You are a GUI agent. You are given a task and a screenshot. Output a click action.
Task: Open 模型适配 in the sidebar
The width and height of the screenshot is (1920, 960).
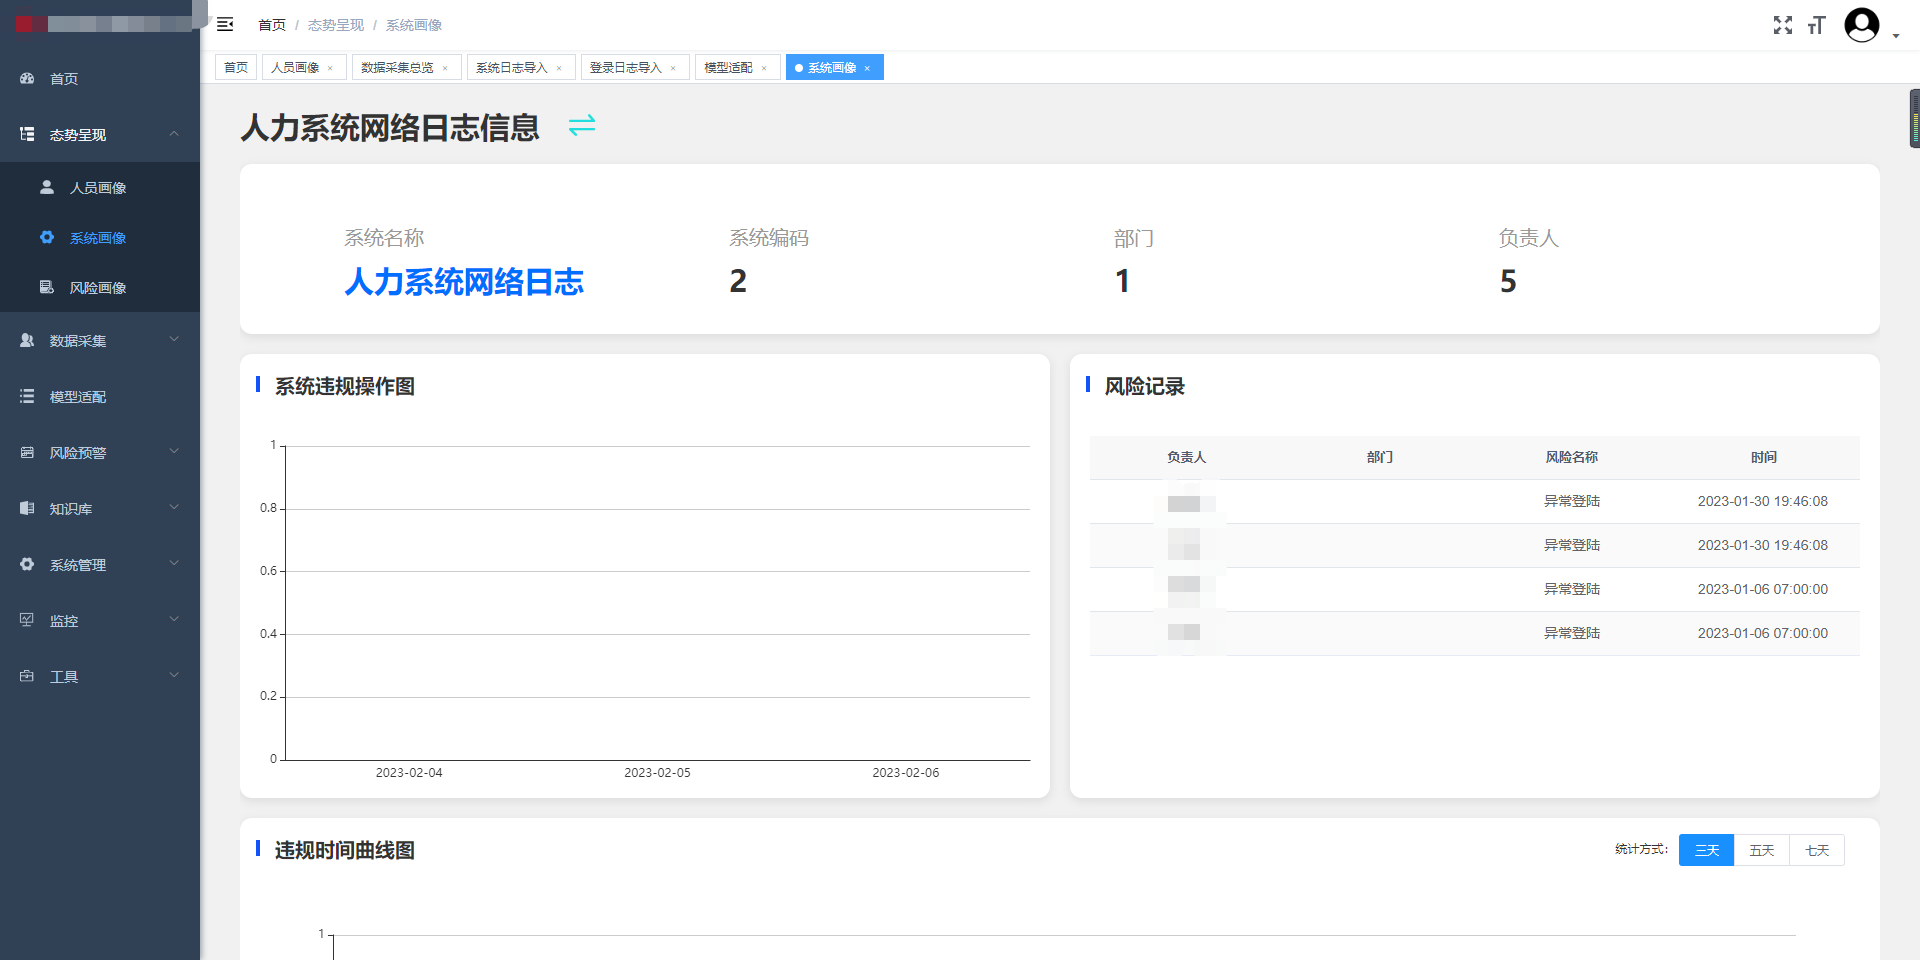[100, 396]
